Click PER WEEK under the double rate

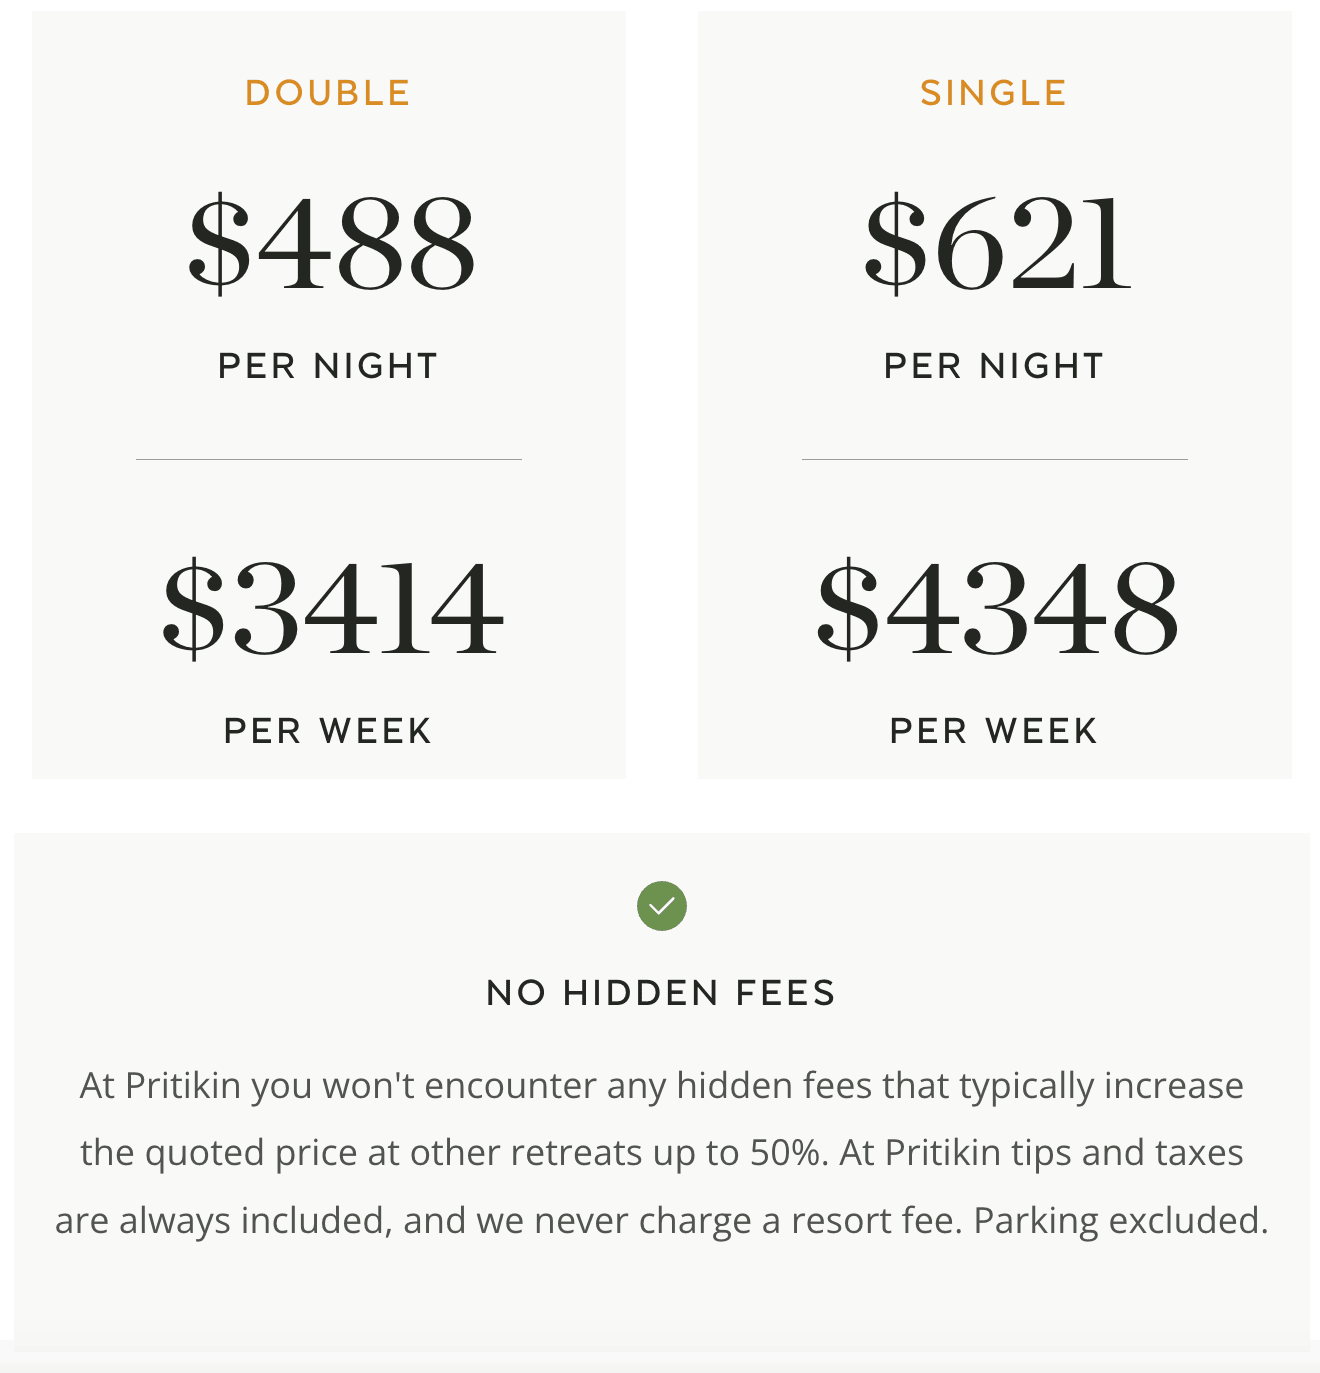[328, 731]
